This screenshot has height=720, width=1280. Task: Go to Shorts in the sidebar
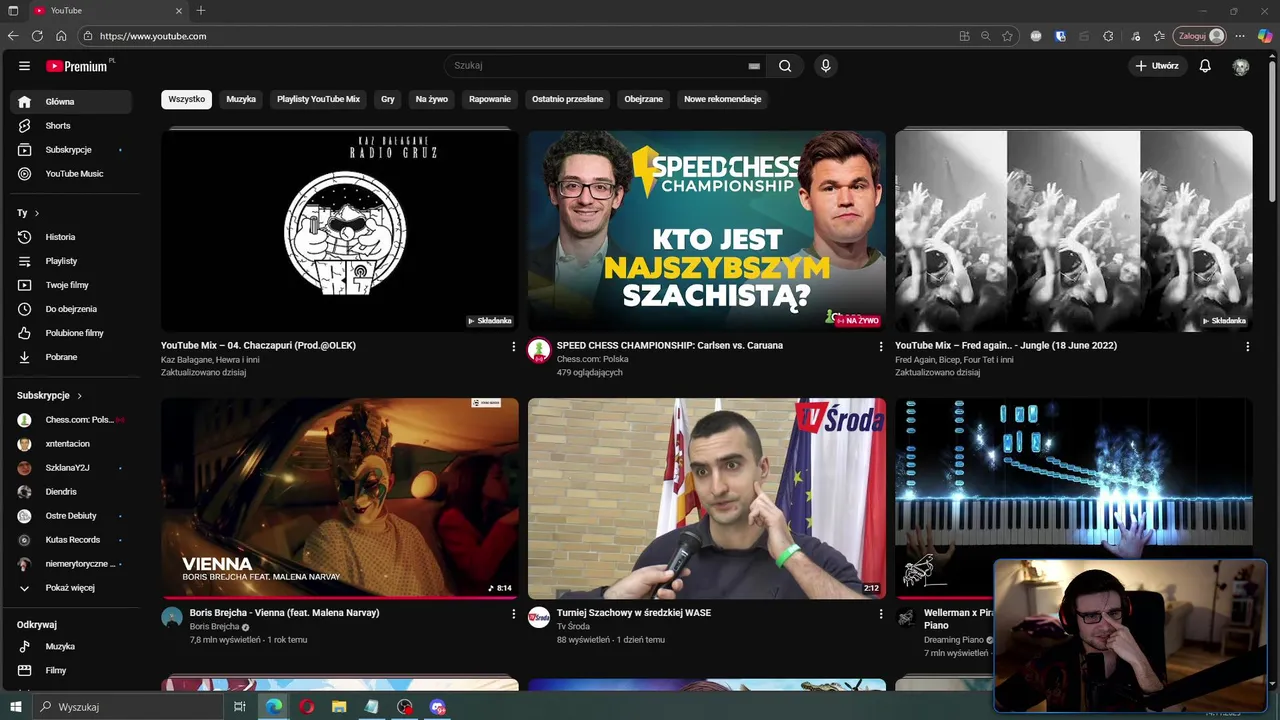(70, 126)
